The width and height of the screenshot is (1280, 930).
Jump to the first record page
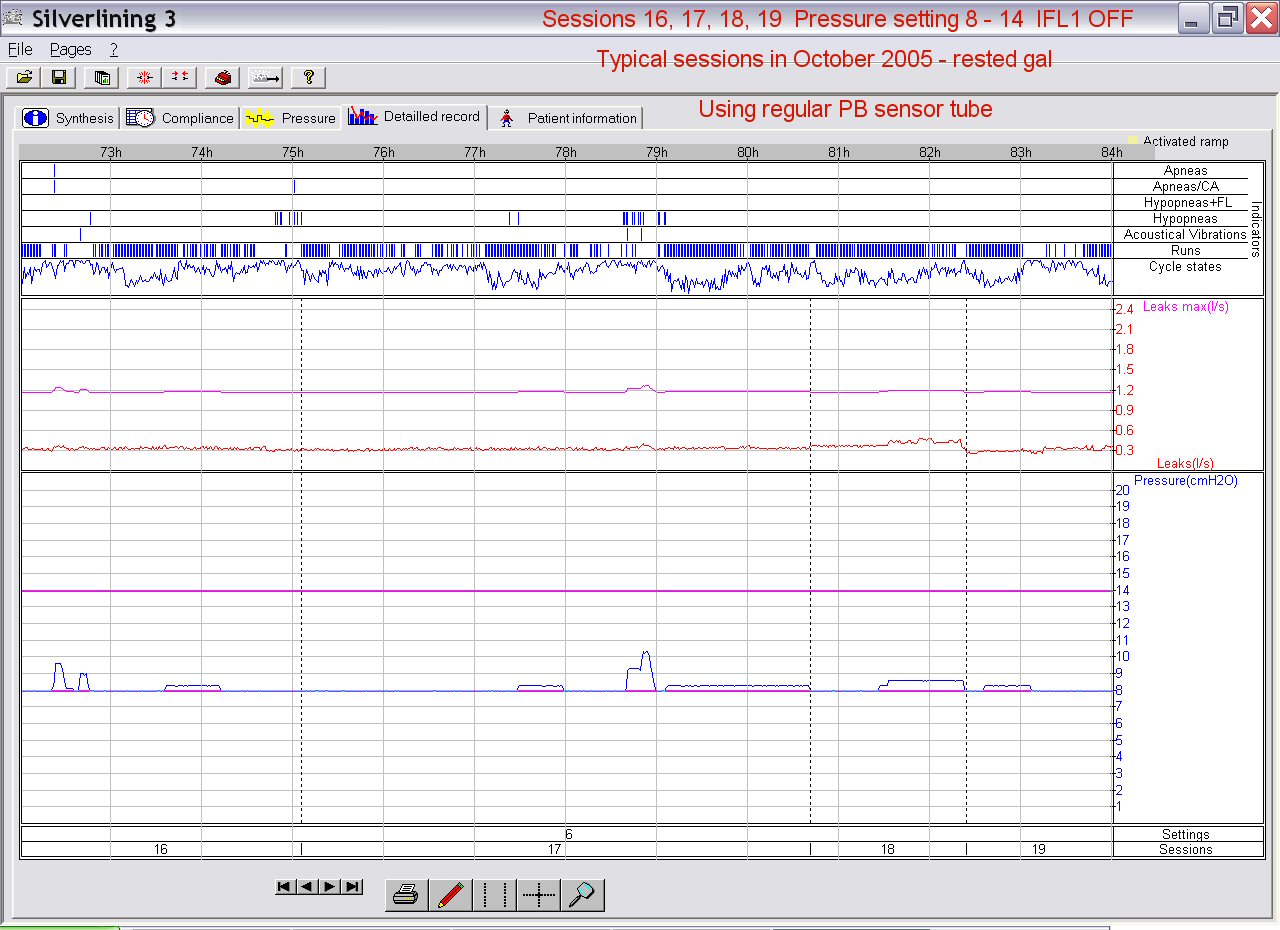(285, 886)
